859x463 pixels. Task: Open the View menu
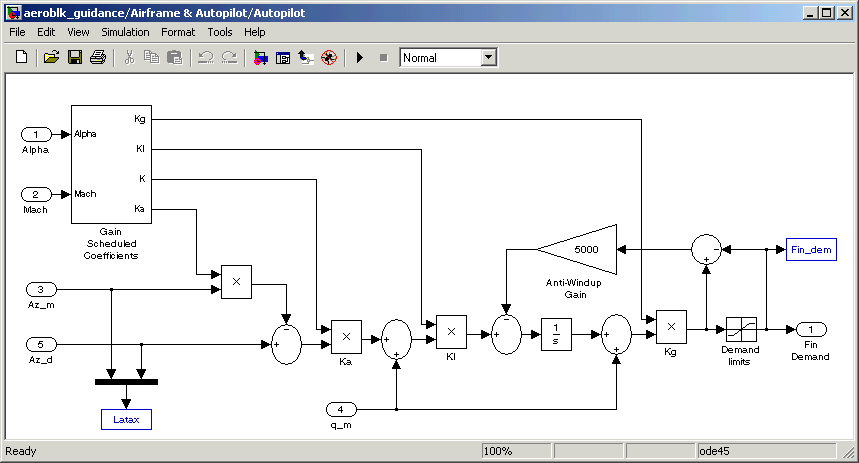coord(78,32)
